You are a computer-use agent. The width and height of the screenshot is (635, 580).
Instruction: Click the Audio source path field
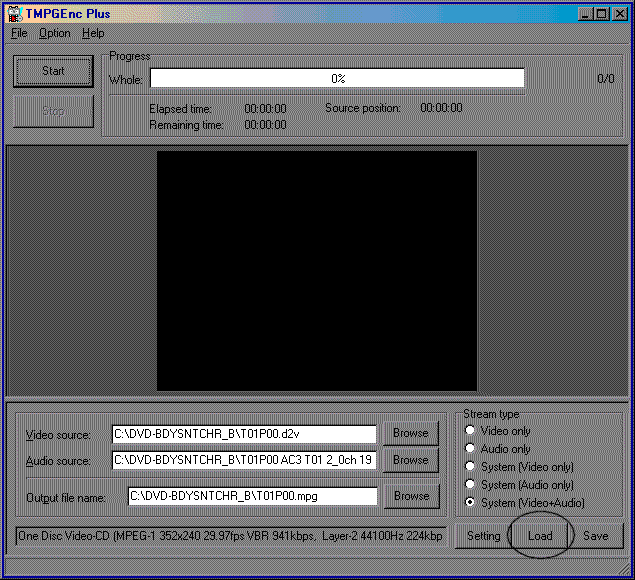pyautogui.click(x=244, y=460)
